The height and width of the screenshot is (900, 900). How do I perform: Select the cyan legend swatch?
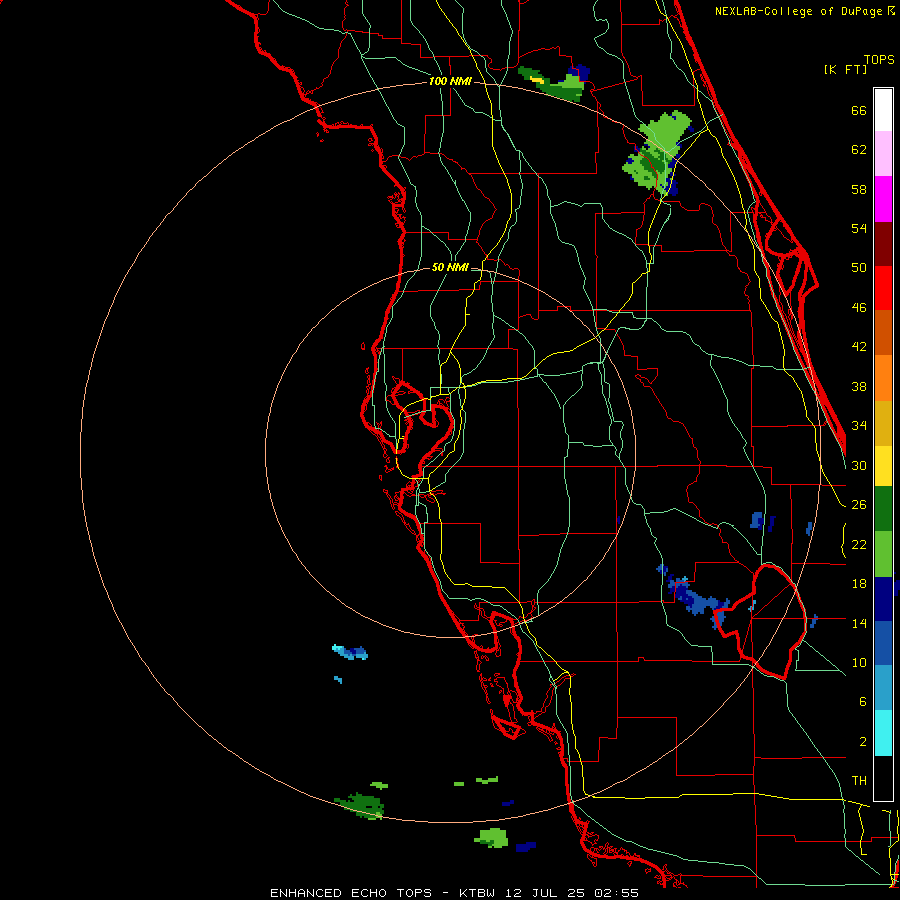click(883, 733)
